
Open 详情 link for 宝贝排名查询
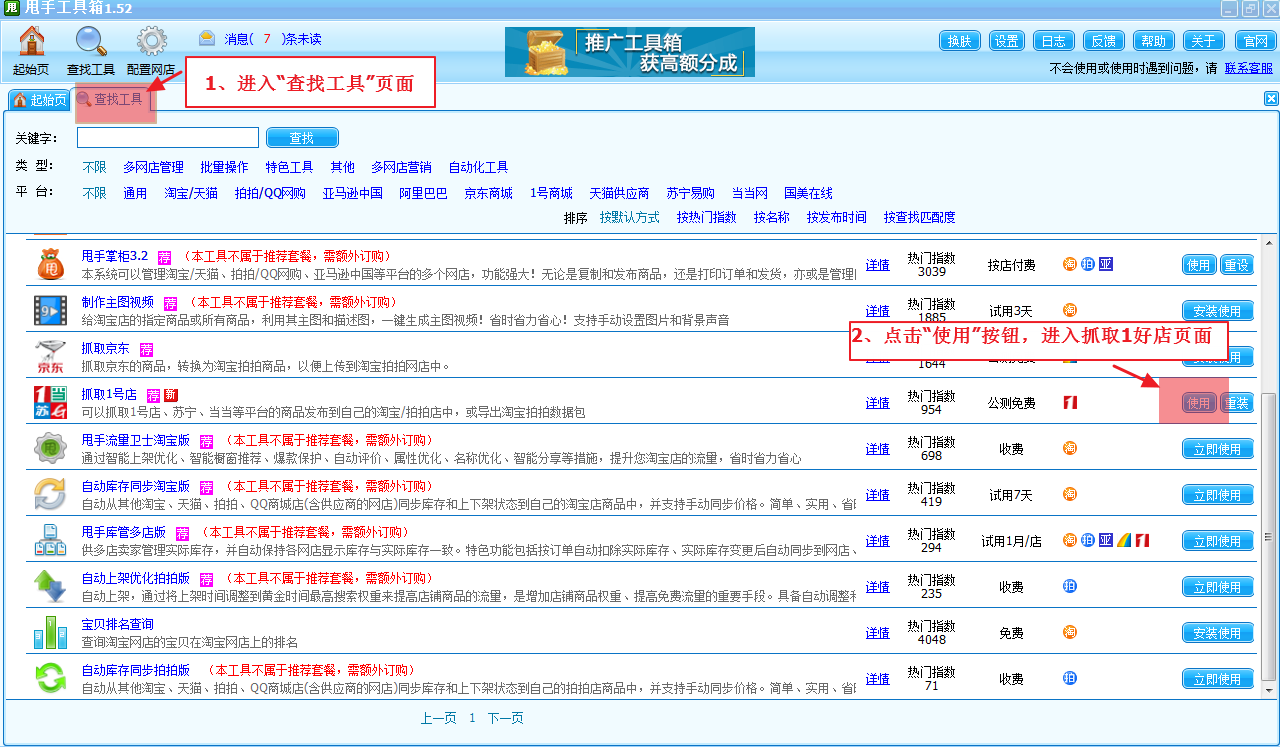coord(878,633)
